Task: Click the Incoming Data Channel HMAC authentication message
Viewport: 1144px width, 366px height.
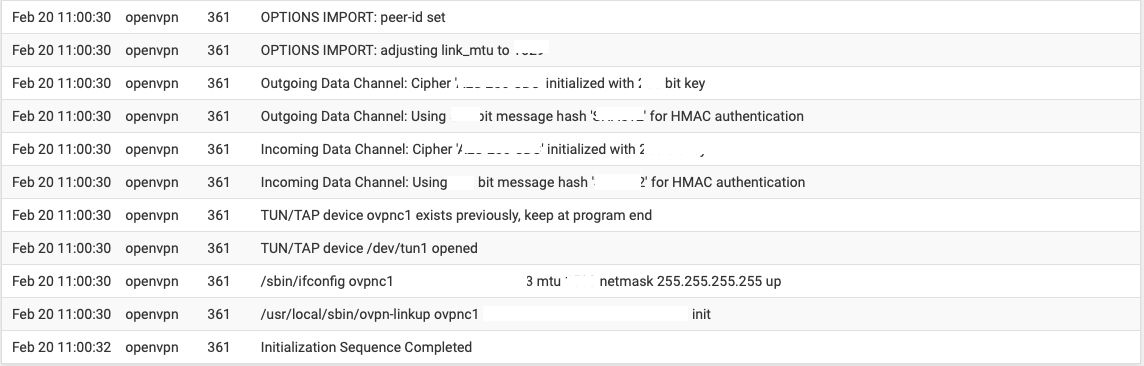Action: 533,182
